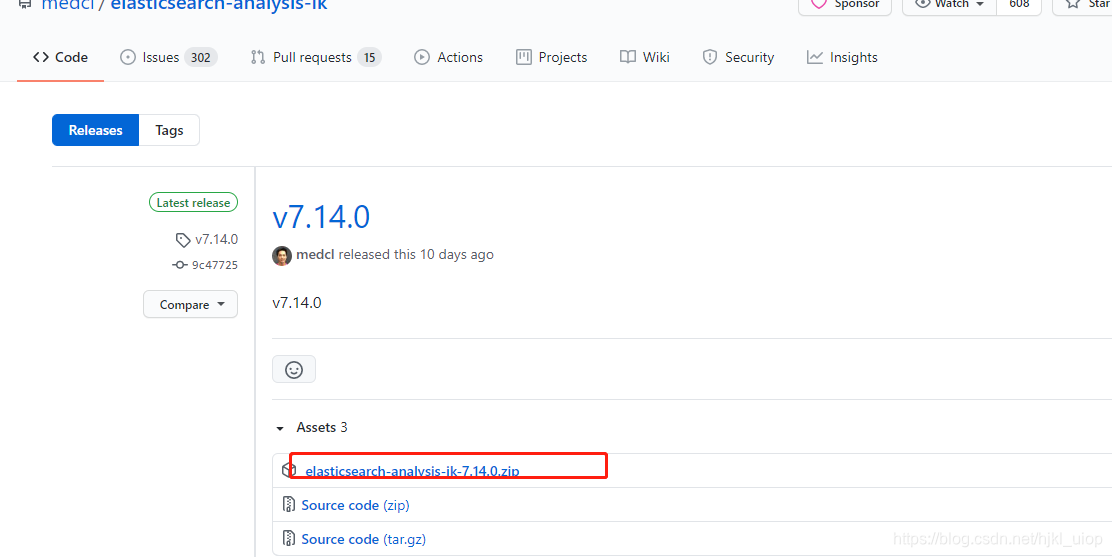
Task: Open commit 9c47725
Action: (215, 265)
